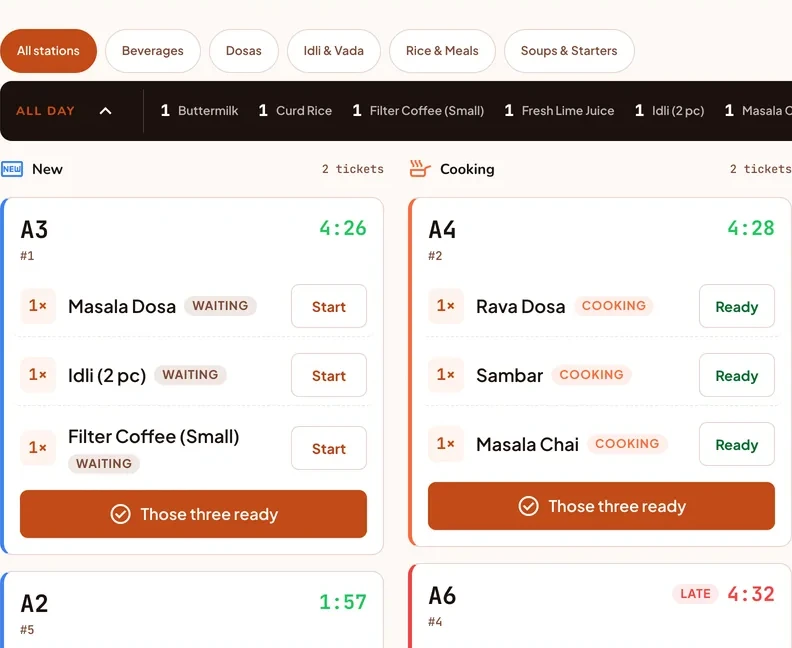This screenshot has height=648, width=792.
Task: Click order number #4 on ticket A6
Action: click(435, 621)
